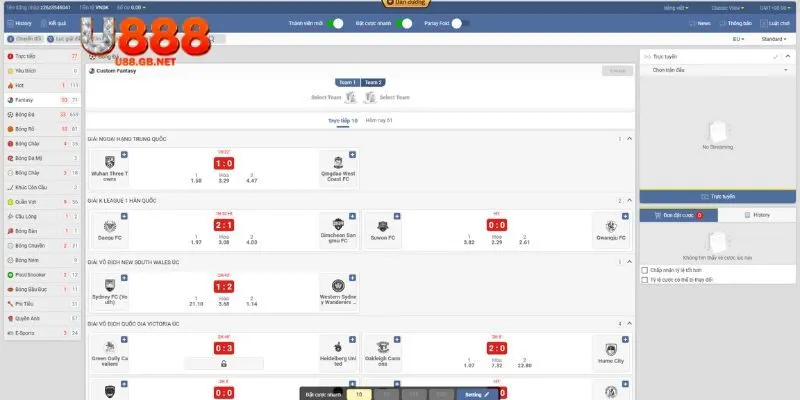Check Chấp nhận tỷ lệ tốt hơn

tap(645, 270)
